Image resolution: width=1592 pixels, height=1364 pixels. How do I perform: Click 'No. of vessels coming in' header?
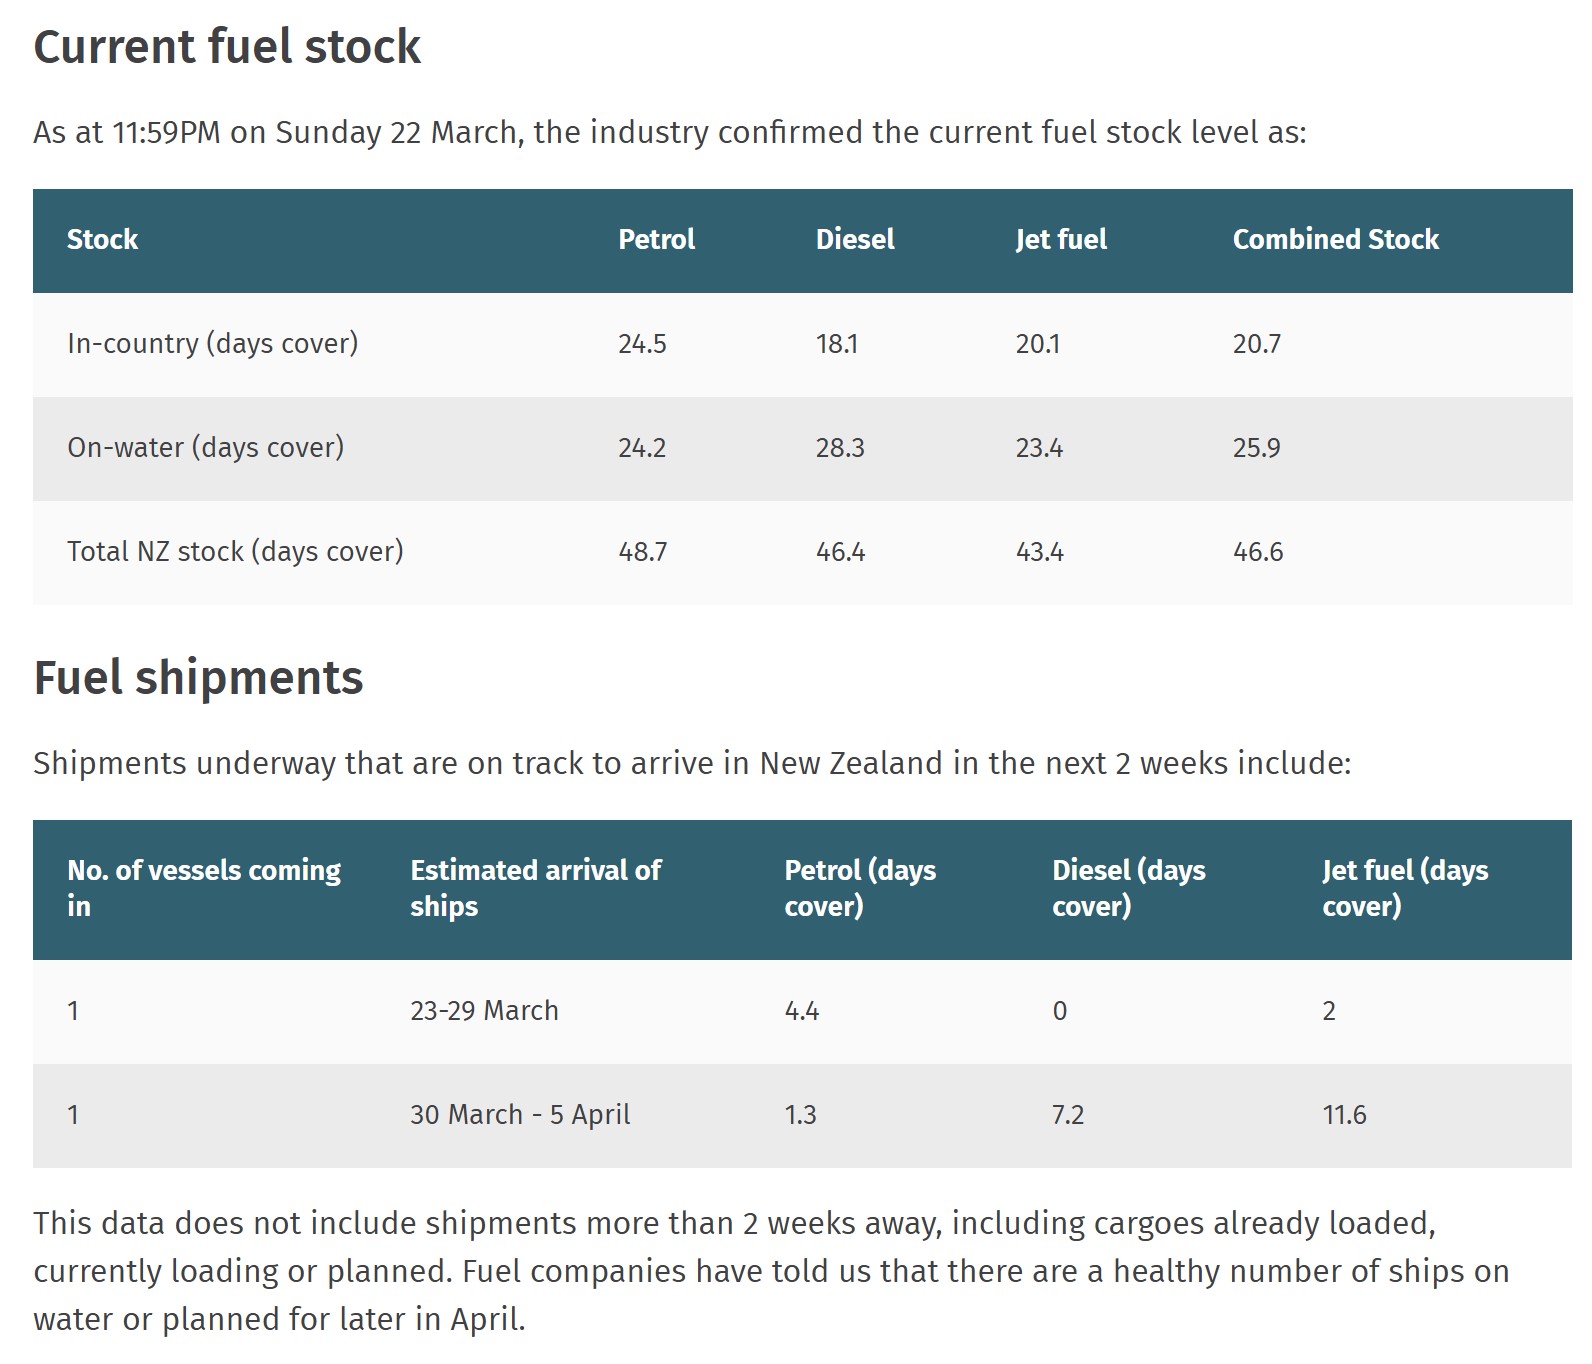point(203,888)
